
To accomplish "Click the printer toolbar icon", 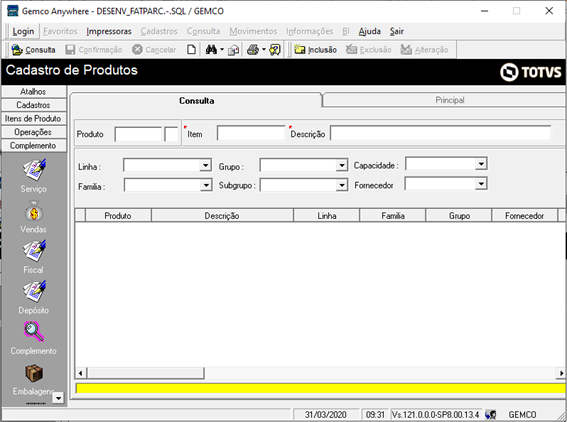I will point(253,50).
